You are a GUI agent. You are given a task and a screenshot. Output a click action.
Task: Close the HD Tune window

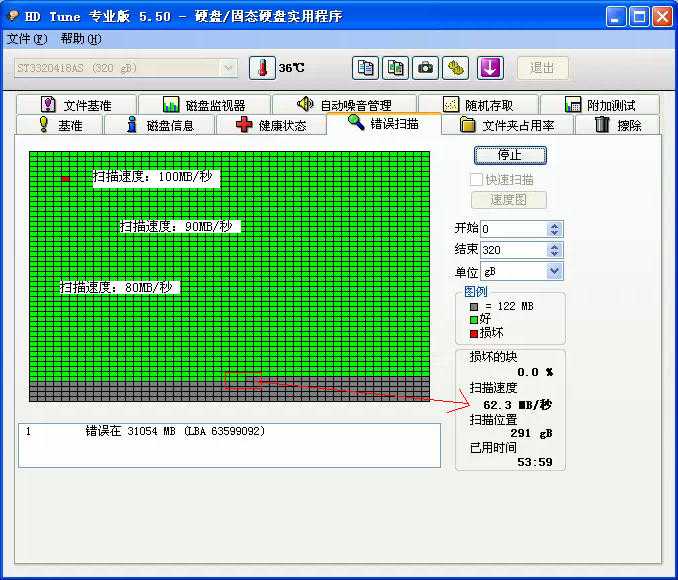click(662, 17)
